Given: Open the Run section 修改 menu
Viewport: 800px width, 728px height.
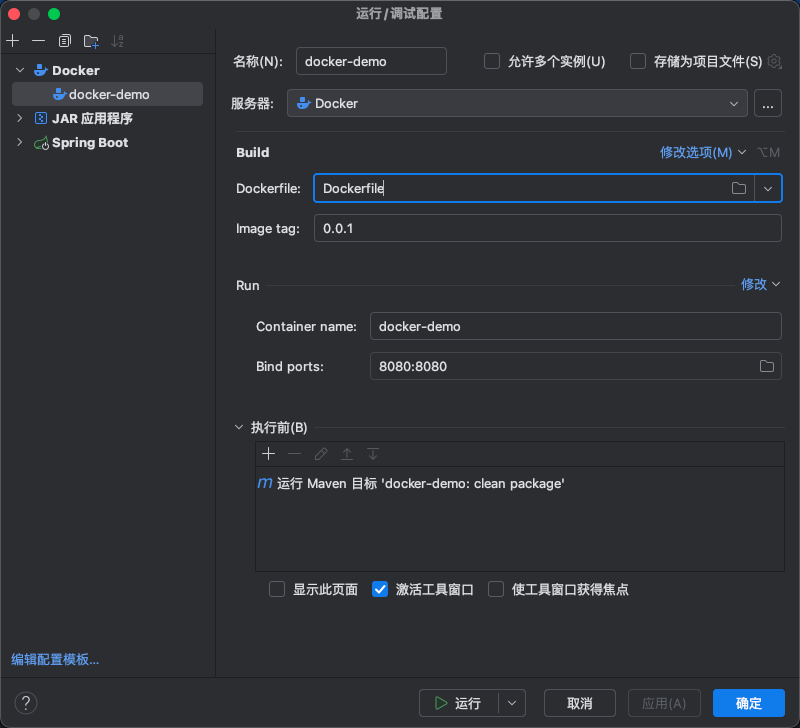Looking at the screenshot, I should click(760, 284).
